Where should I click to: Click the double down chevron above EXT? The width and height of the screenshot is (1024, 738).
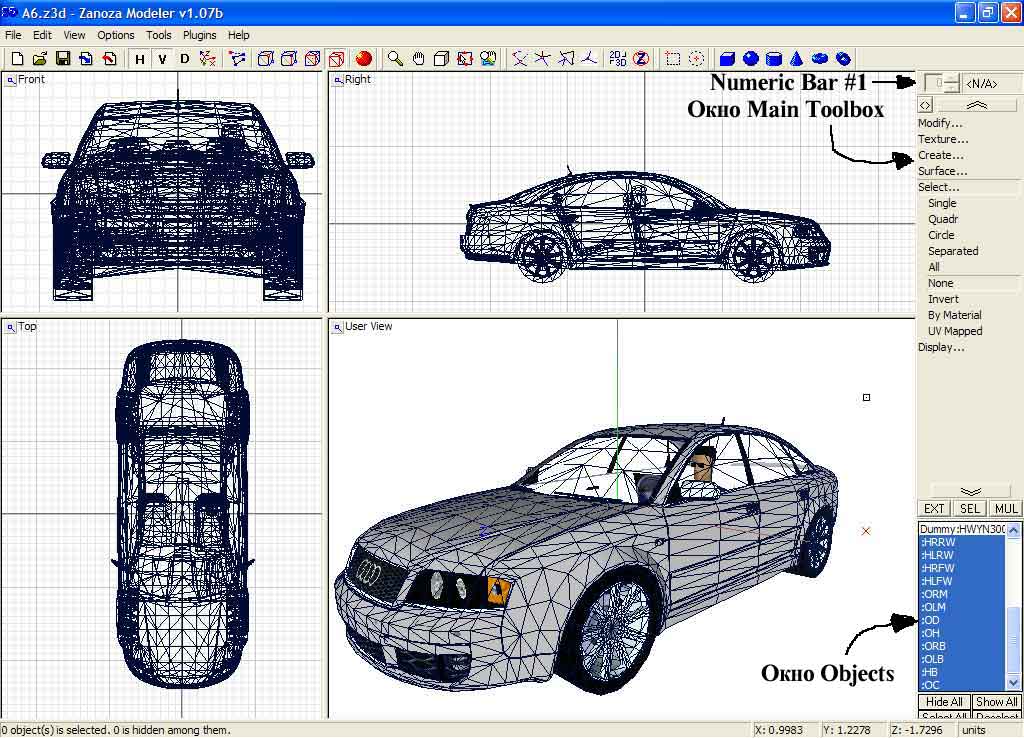point(970,491)
